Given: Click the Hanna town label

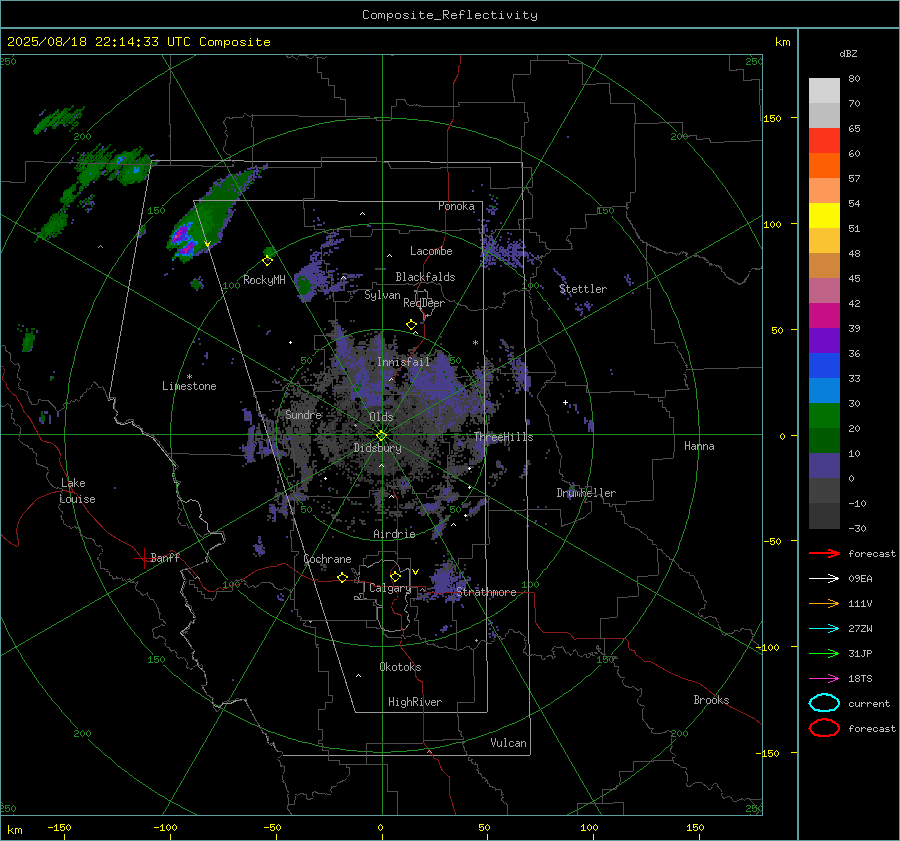Looking at the screenshot, I should click(x=699, y=446).
